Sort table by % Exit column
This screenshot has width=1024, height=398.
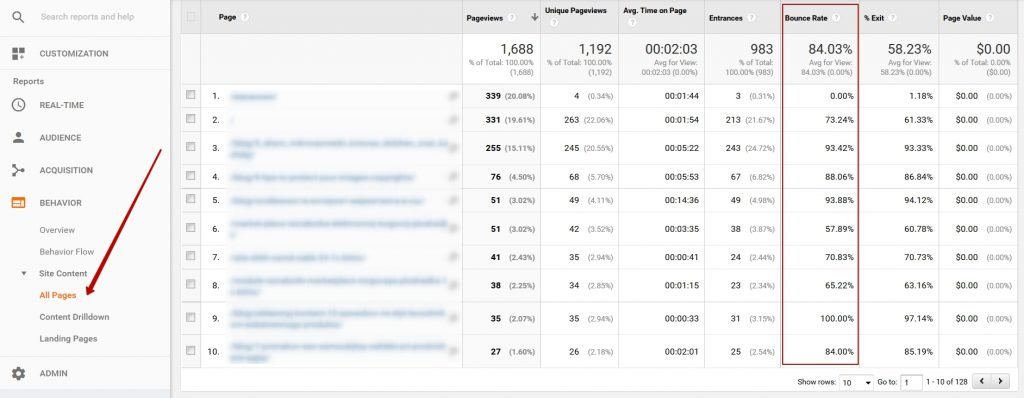[874, 18]
